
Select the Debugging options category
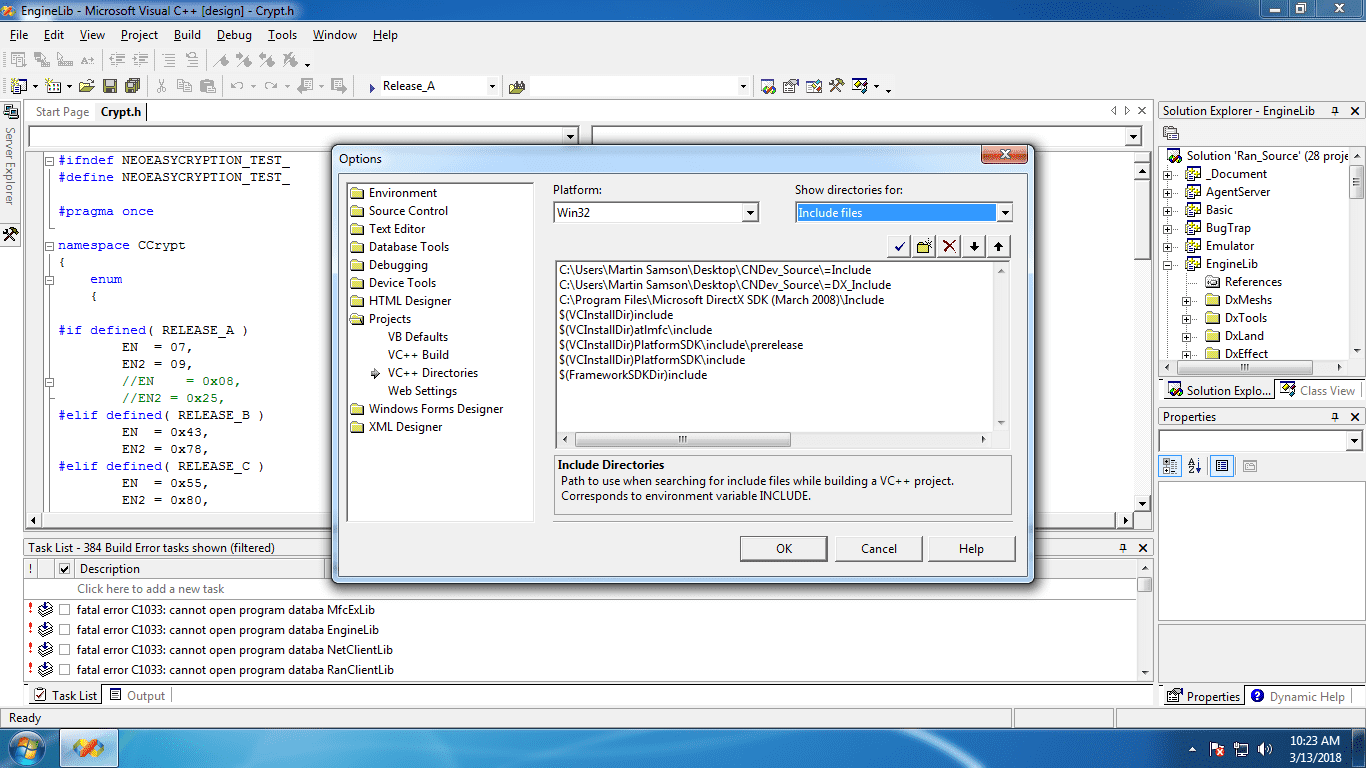coord(398,265)
